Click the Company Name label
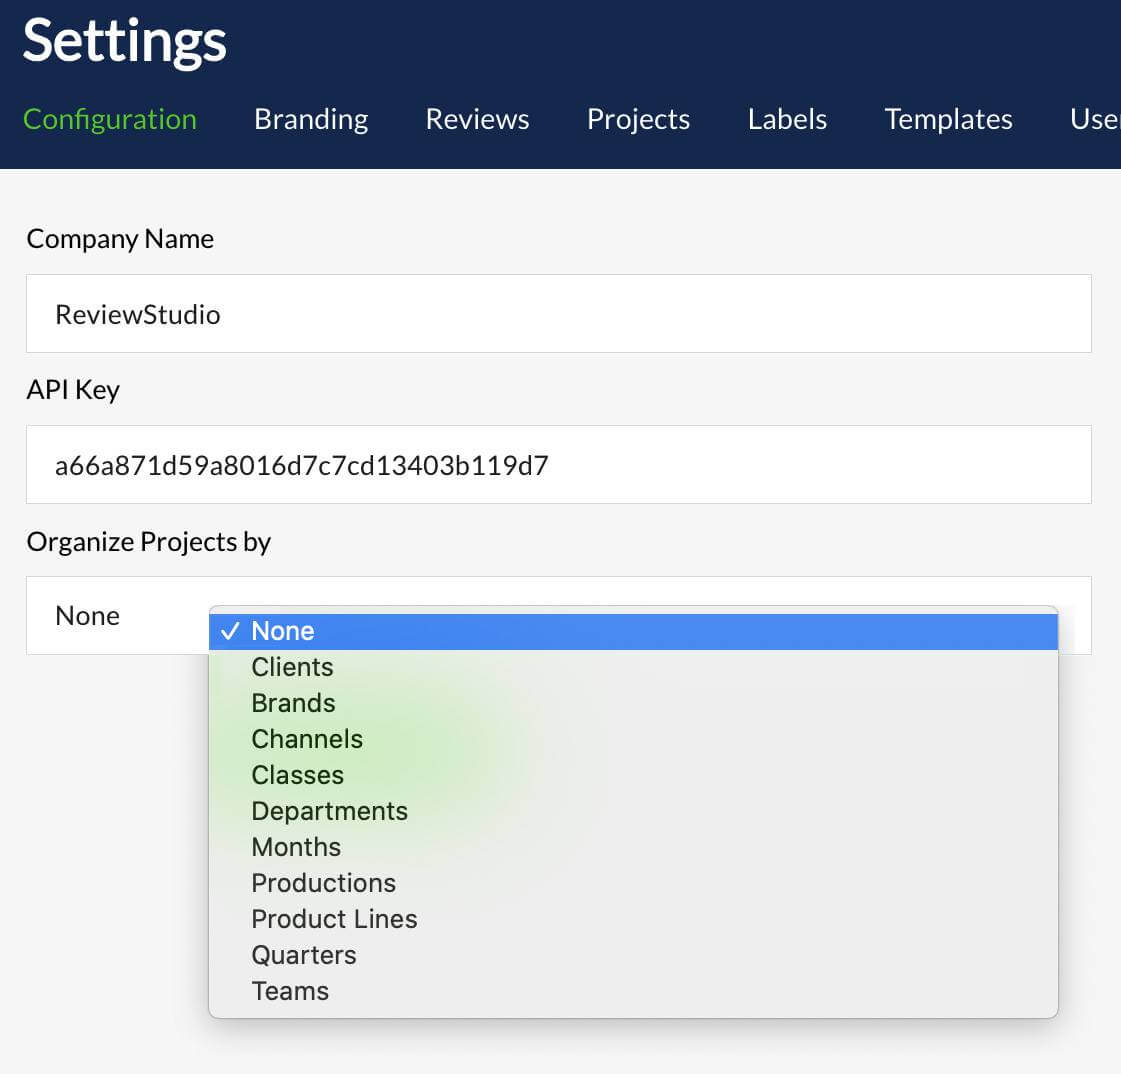The width and height of the screenshot is (1121, 1074). (x=120, y=239)
